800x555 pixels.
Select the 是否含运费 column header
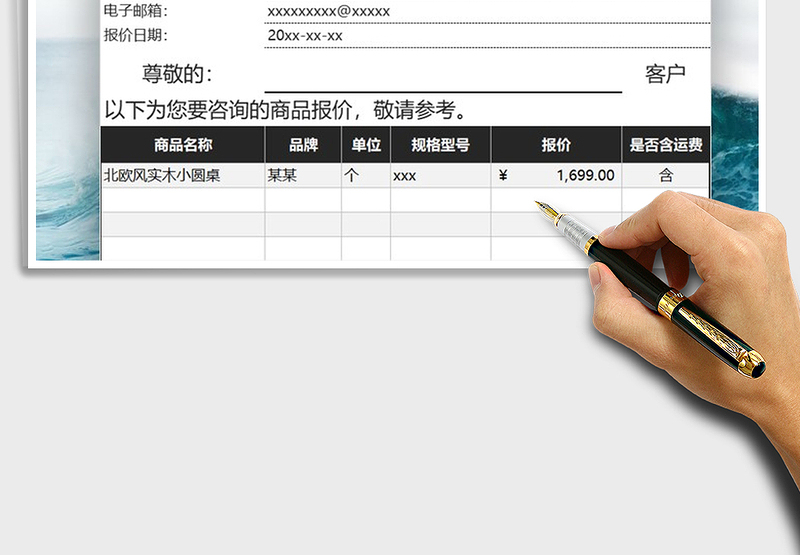[x=666, y=145]
